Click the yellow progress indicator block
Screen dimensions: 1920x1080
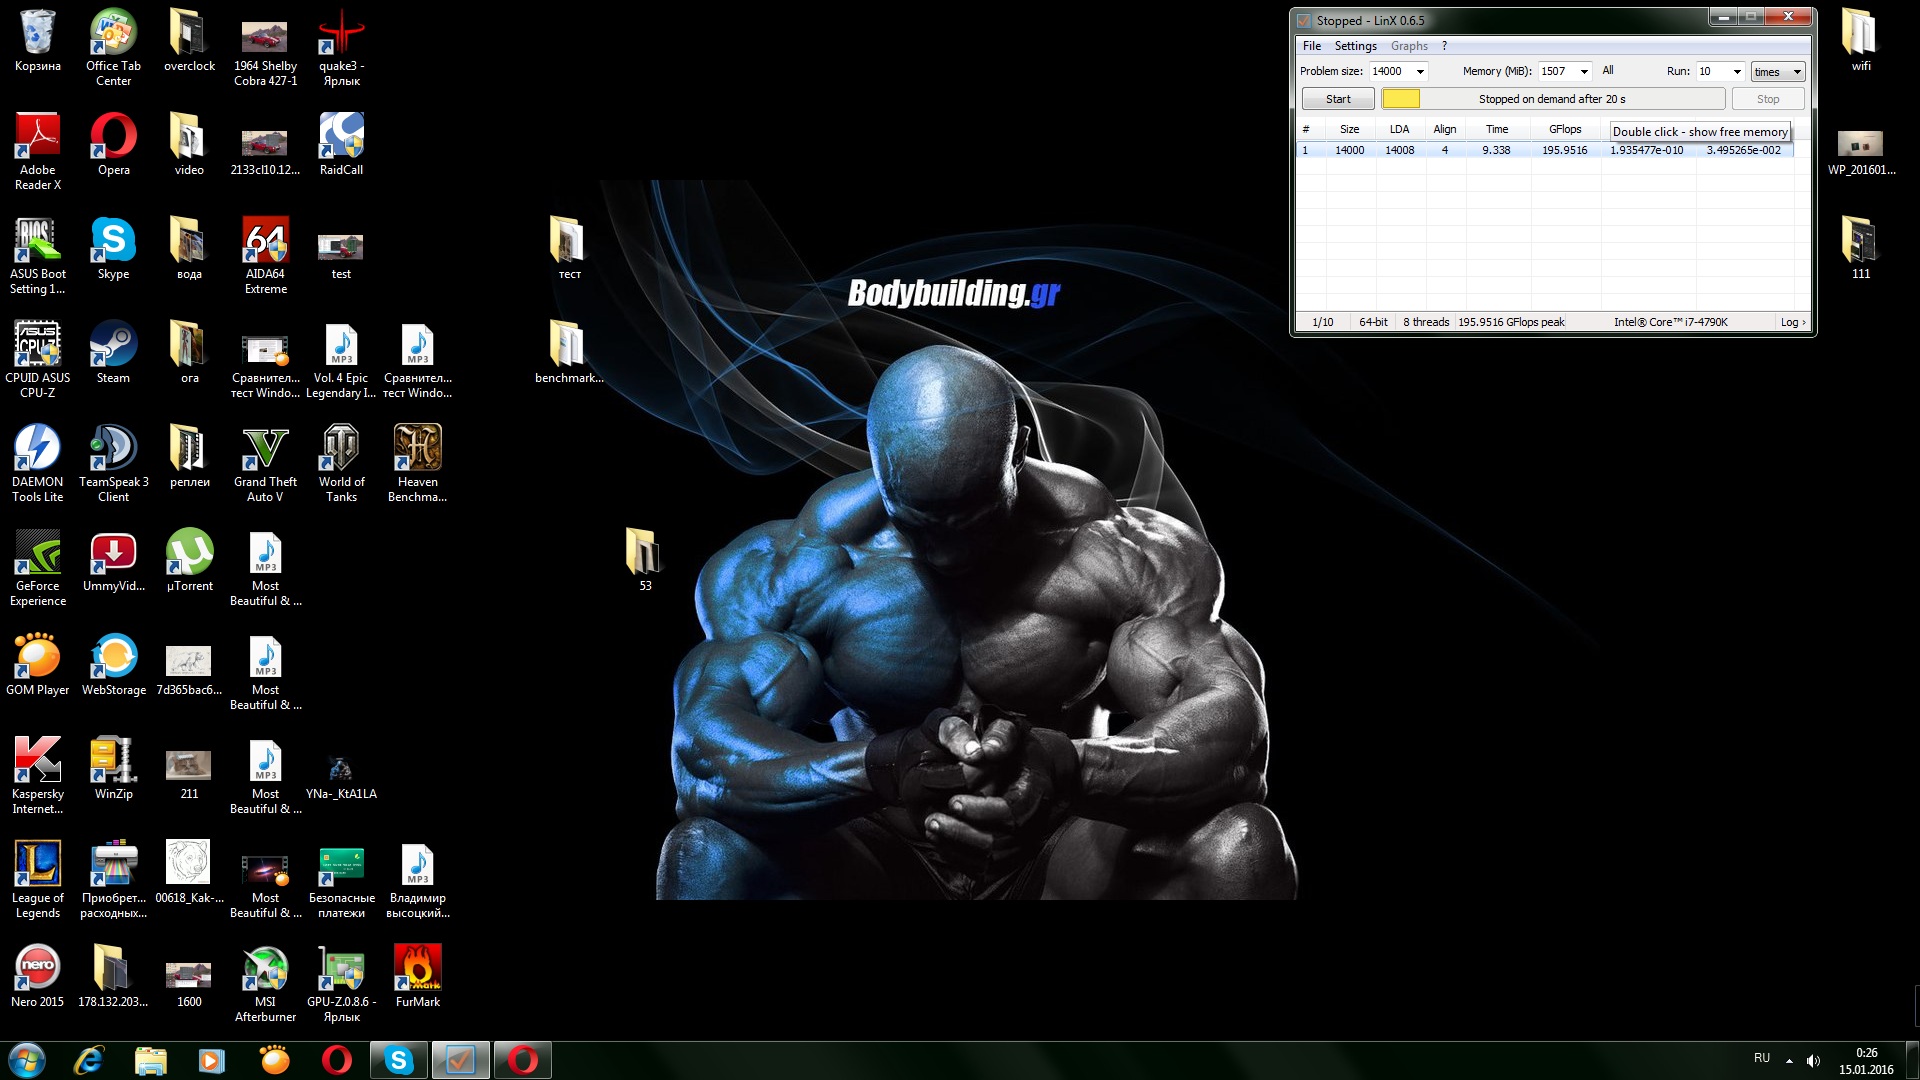[x=1400, y=99]
